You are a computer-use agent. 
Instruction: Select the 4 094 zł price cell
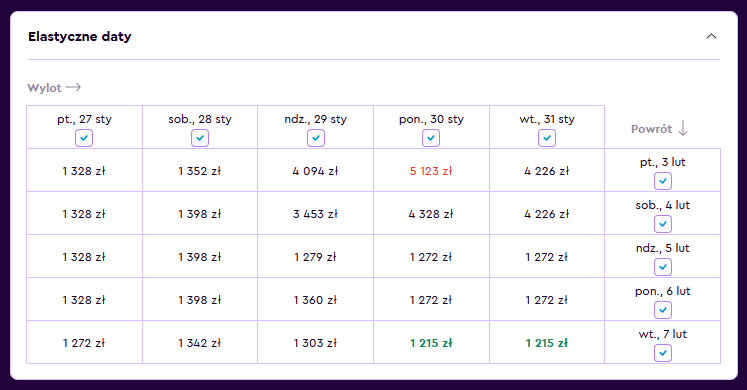click(x=315, y=171)
